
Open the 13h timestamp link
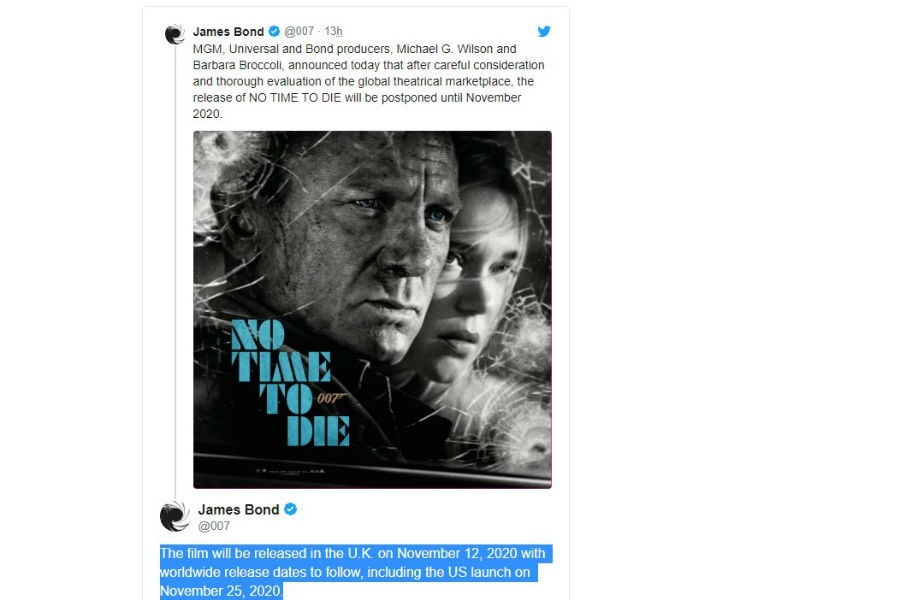coord(333,31)
